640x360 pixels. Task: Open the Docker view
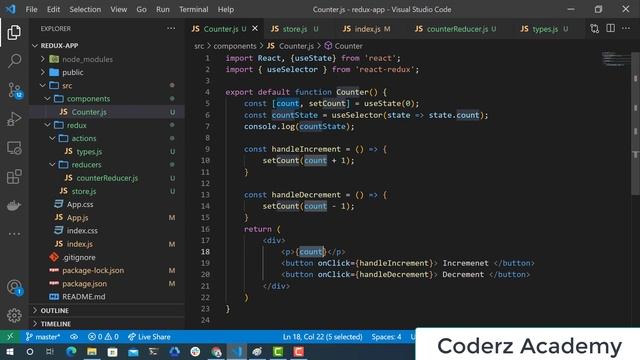click(14, 205)
